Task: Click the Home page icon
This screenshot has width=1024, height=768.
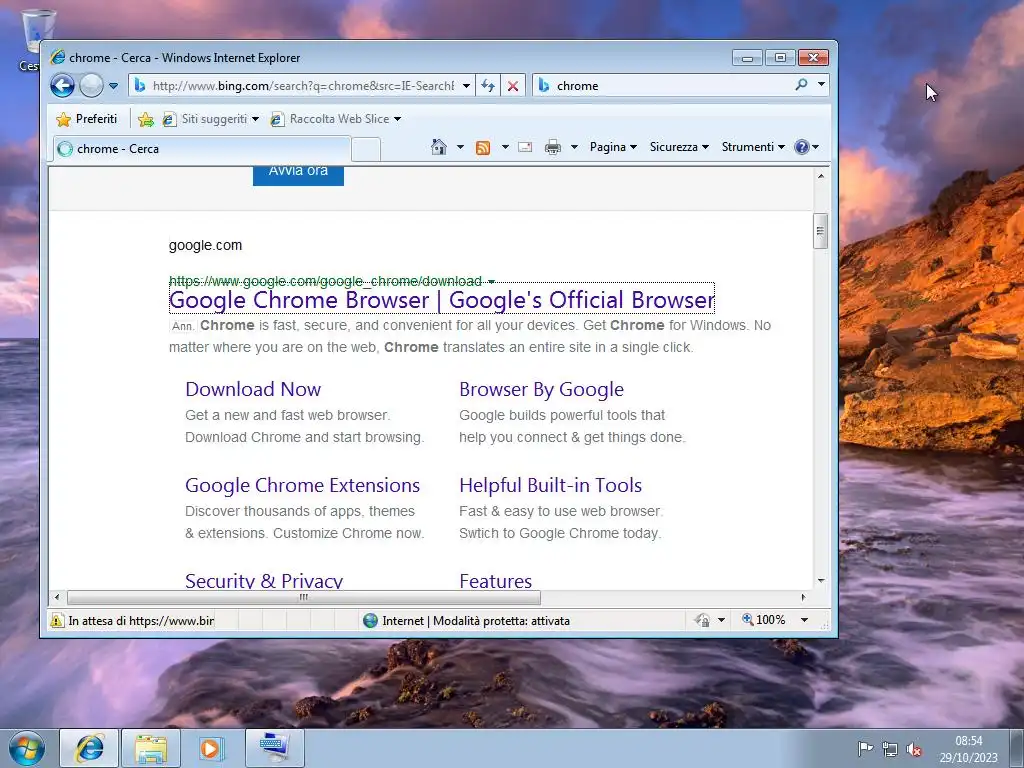Action: point(439,147)
